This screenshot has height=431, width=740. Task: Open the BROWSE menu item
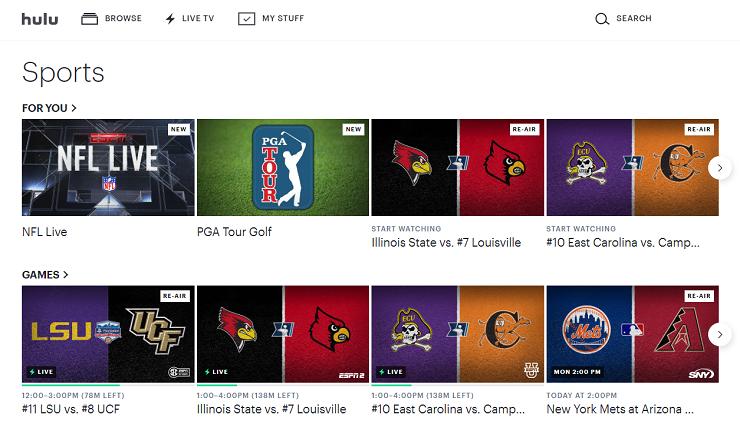[x=123, y=18]
